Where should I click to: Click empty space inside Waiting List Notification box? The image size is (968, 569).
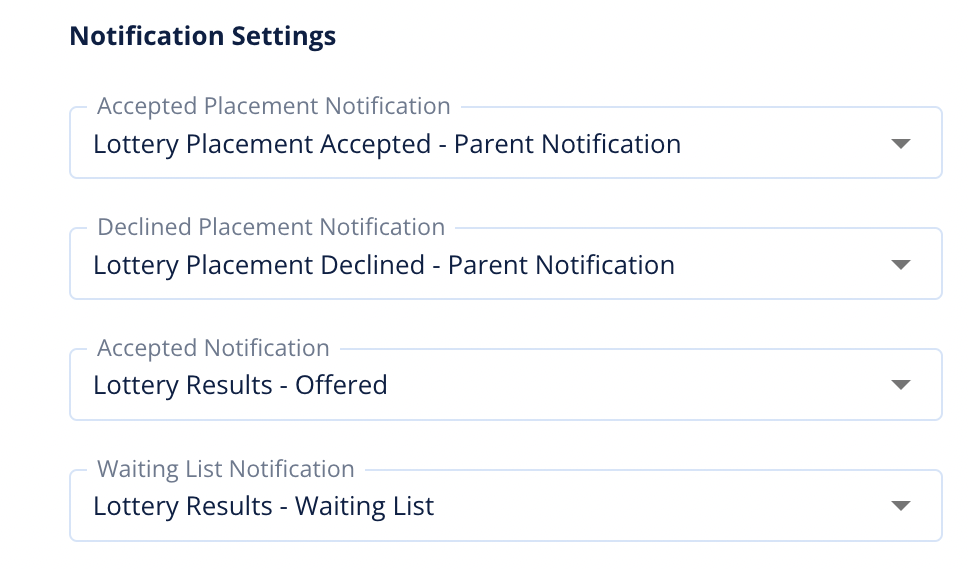pos(660,506)
